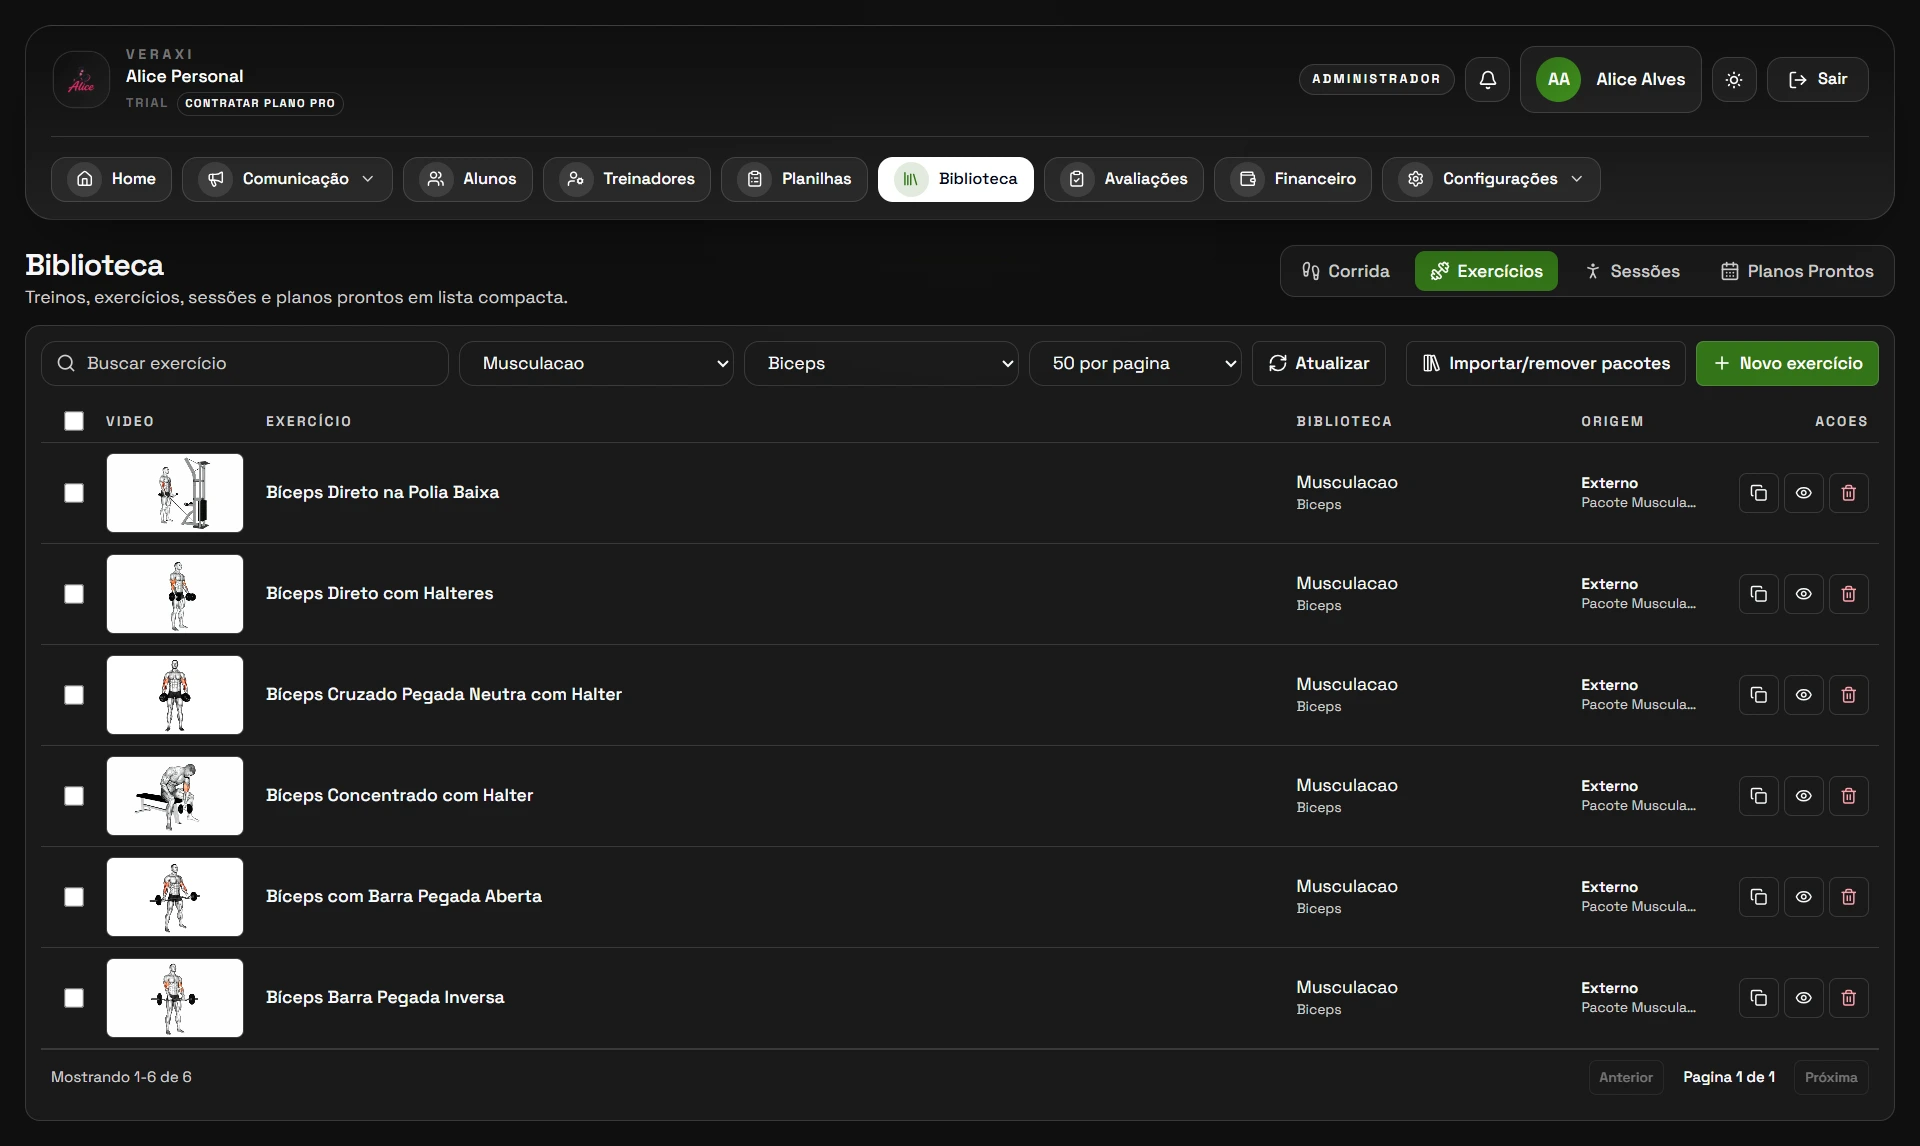Viewport: 1920px width, 1146px height.
Task: Duplicate Bíceps Direto na Polia Baixa
Action: click(x=1758, y=493)
